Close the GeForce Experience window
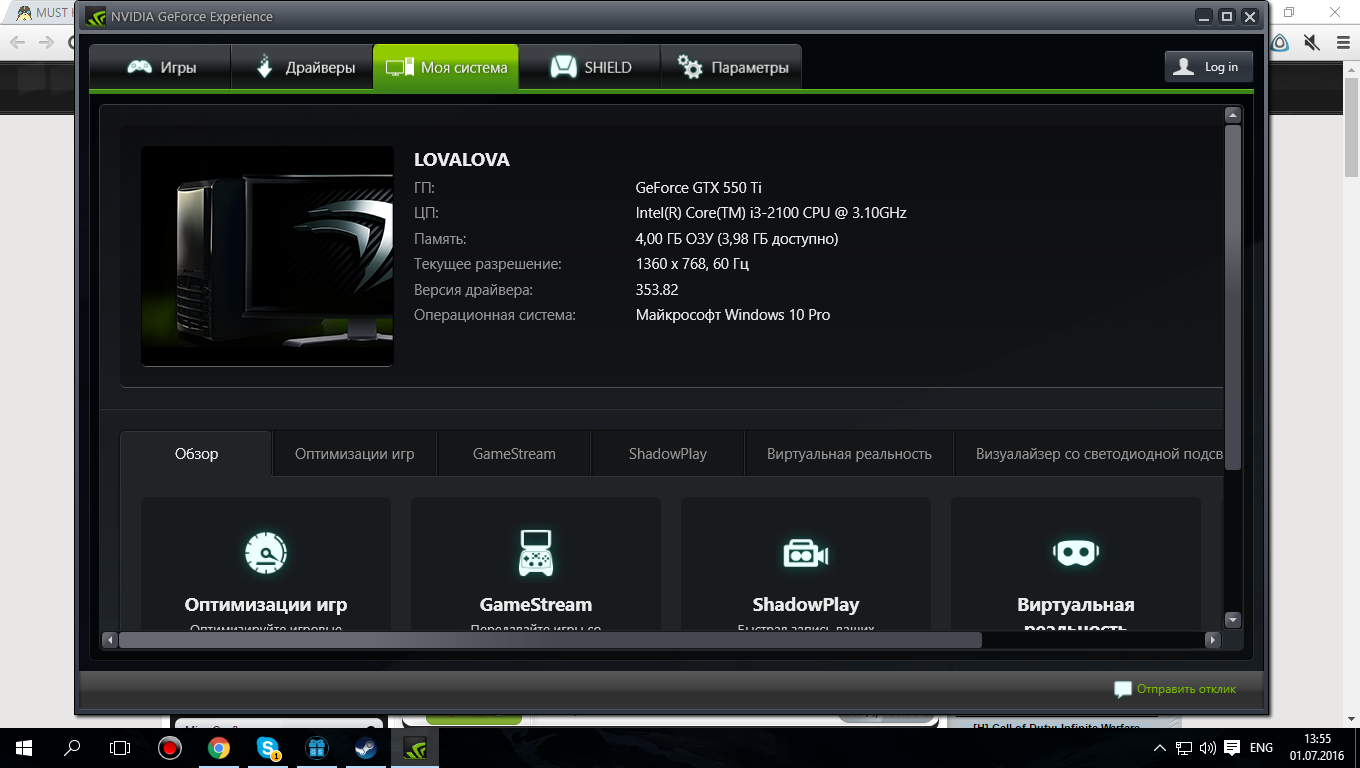Image resolution: width=1360 pixels, height=768 pixels. click(1250, 17)
